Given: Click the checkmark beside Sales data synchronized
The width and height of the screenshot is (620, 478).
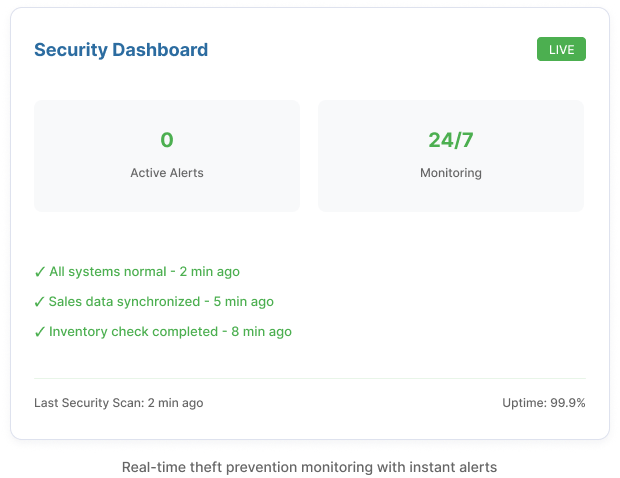Looking at the screenshot, I should click(x=40, y=301).
